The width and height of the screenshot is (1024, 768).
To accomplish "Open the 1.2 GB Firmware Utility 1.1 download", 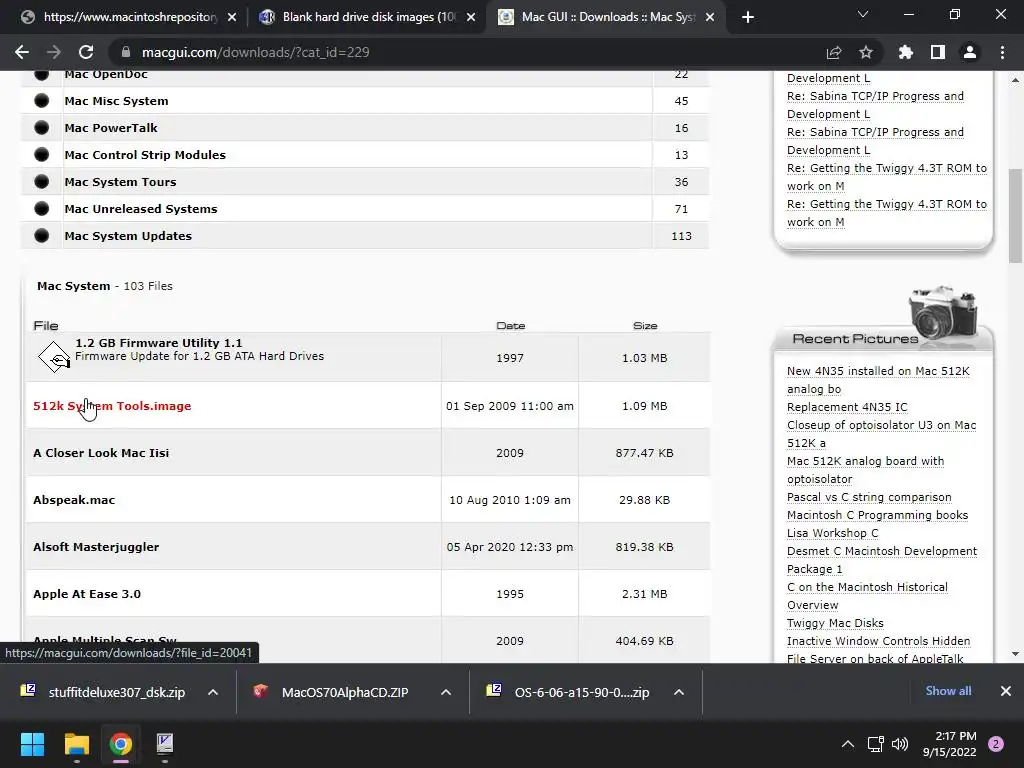I will pyautogui.click(x=159, y=343).
